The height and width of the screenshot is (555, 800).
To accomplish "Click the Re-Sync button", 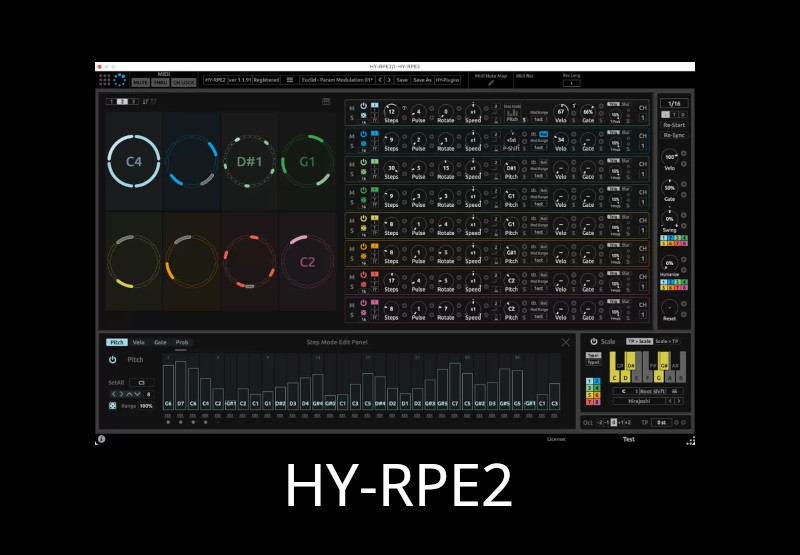I will [674, 135].
